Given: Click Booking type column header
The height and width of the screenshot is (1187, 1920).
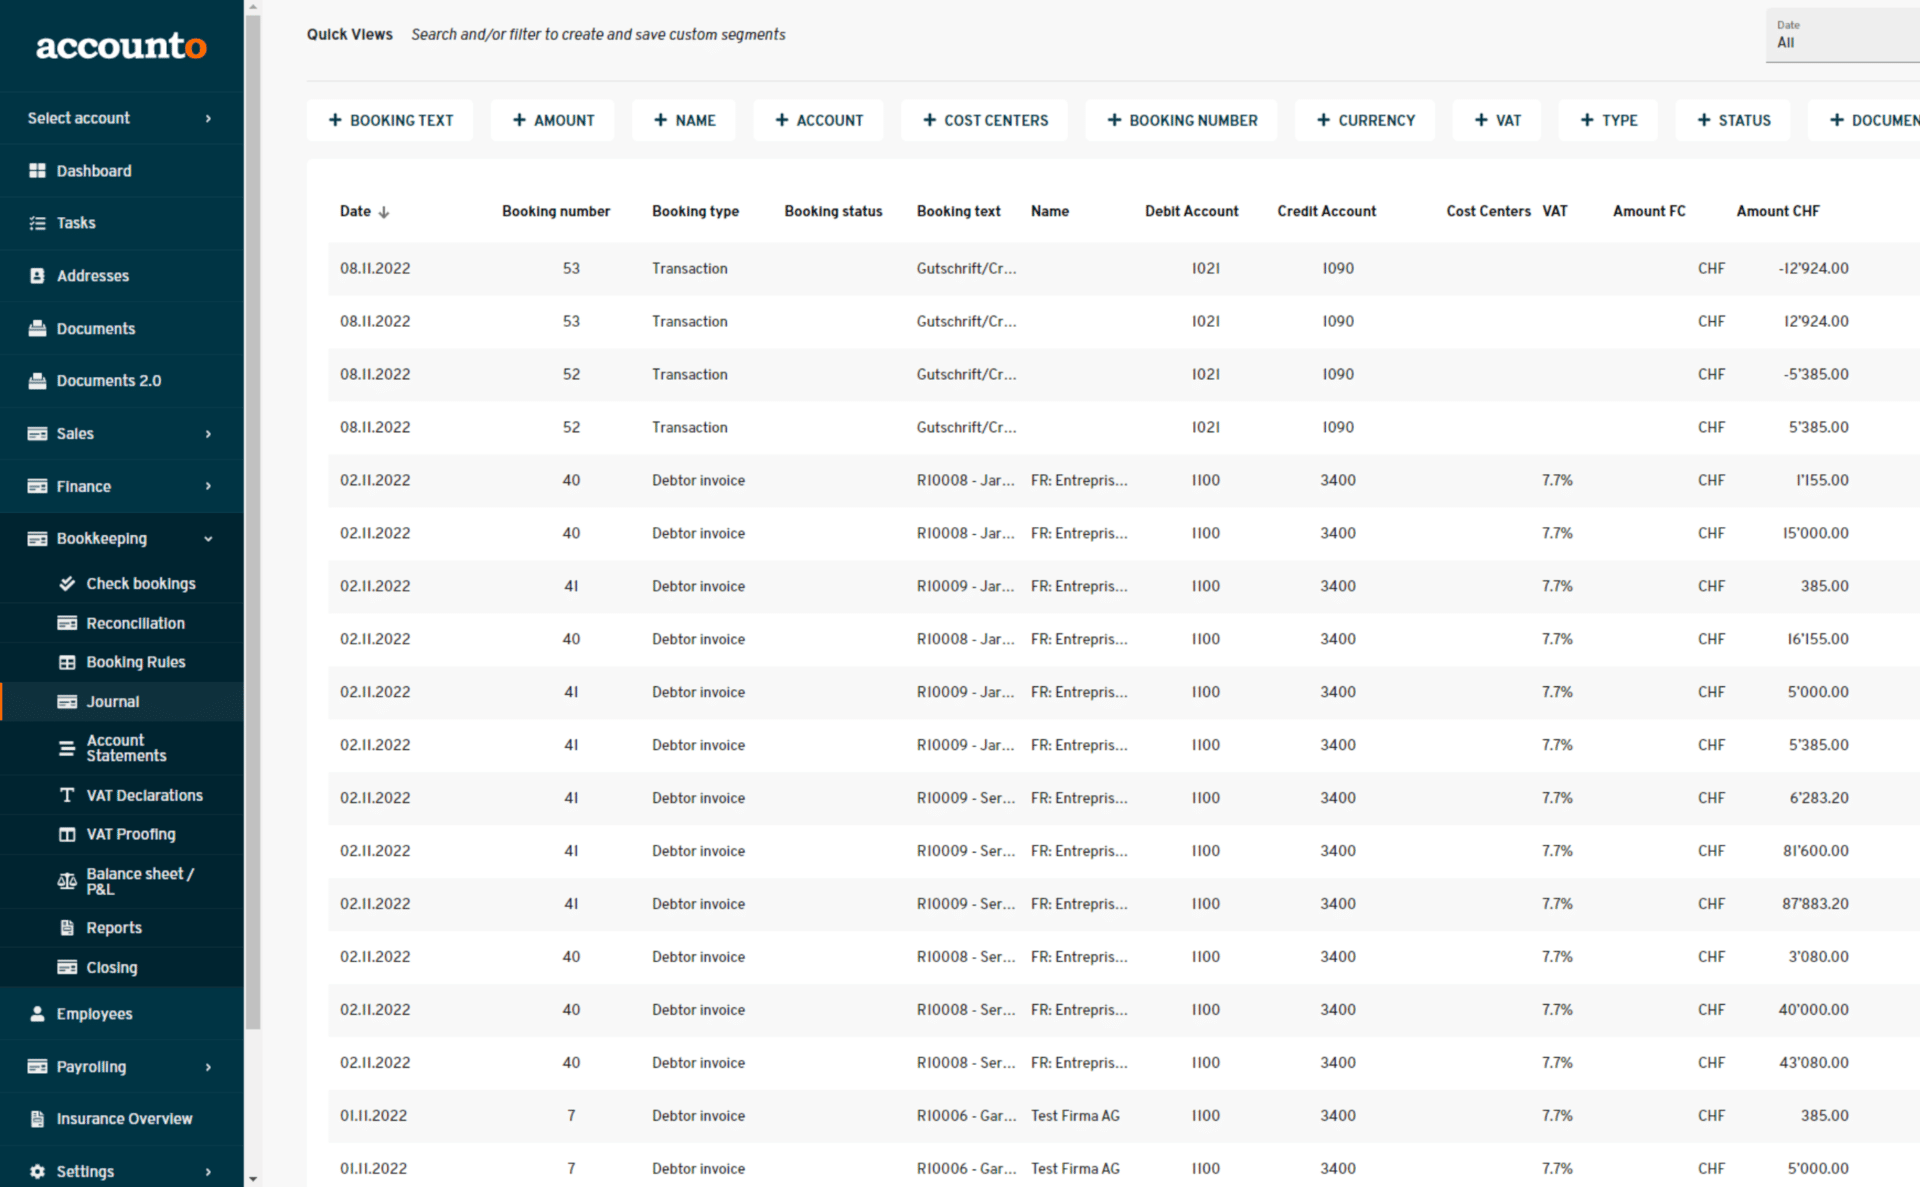Looking at the screenshot, I should 695,211.
